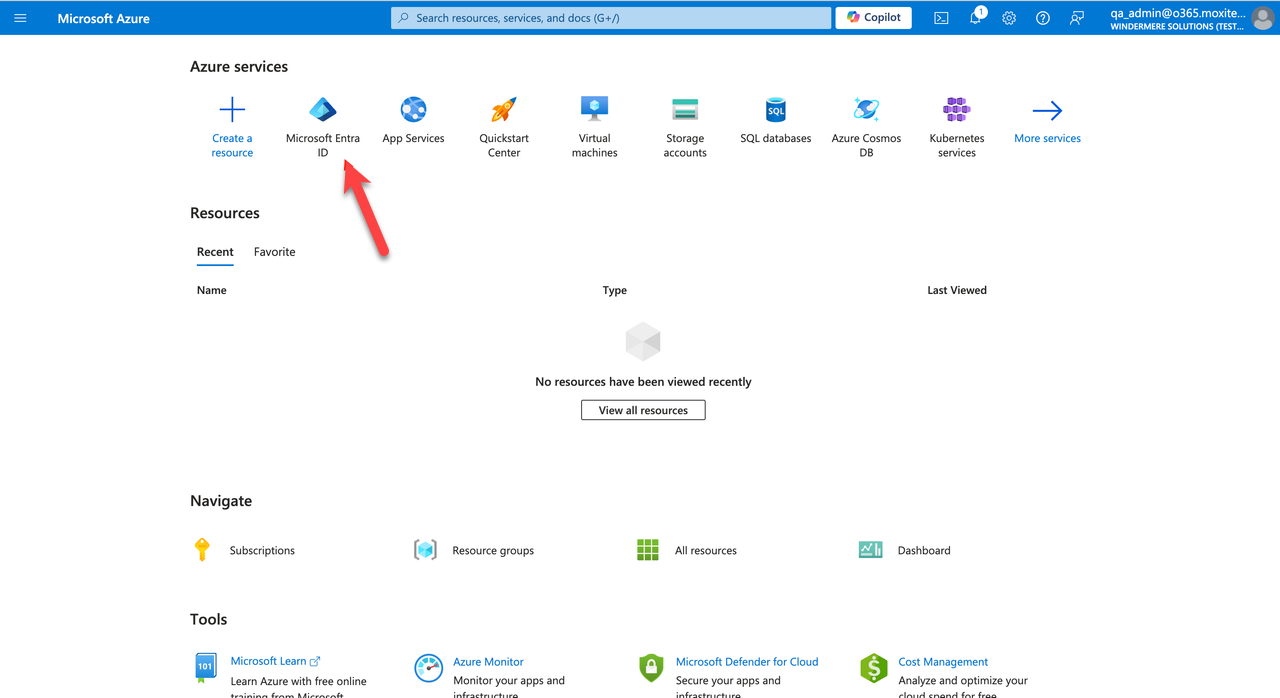Open Microsoft Defender for Cloud link
Viewport: 1280px width, 698px height.
click(x=747, y=662)
